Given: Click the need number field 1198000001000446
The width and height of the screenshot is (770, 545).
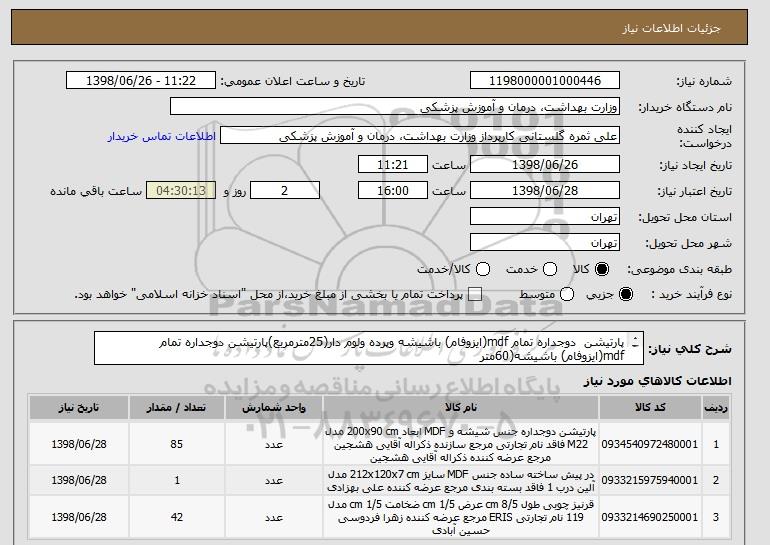Looking at the screenshot, I should (545, 81).
